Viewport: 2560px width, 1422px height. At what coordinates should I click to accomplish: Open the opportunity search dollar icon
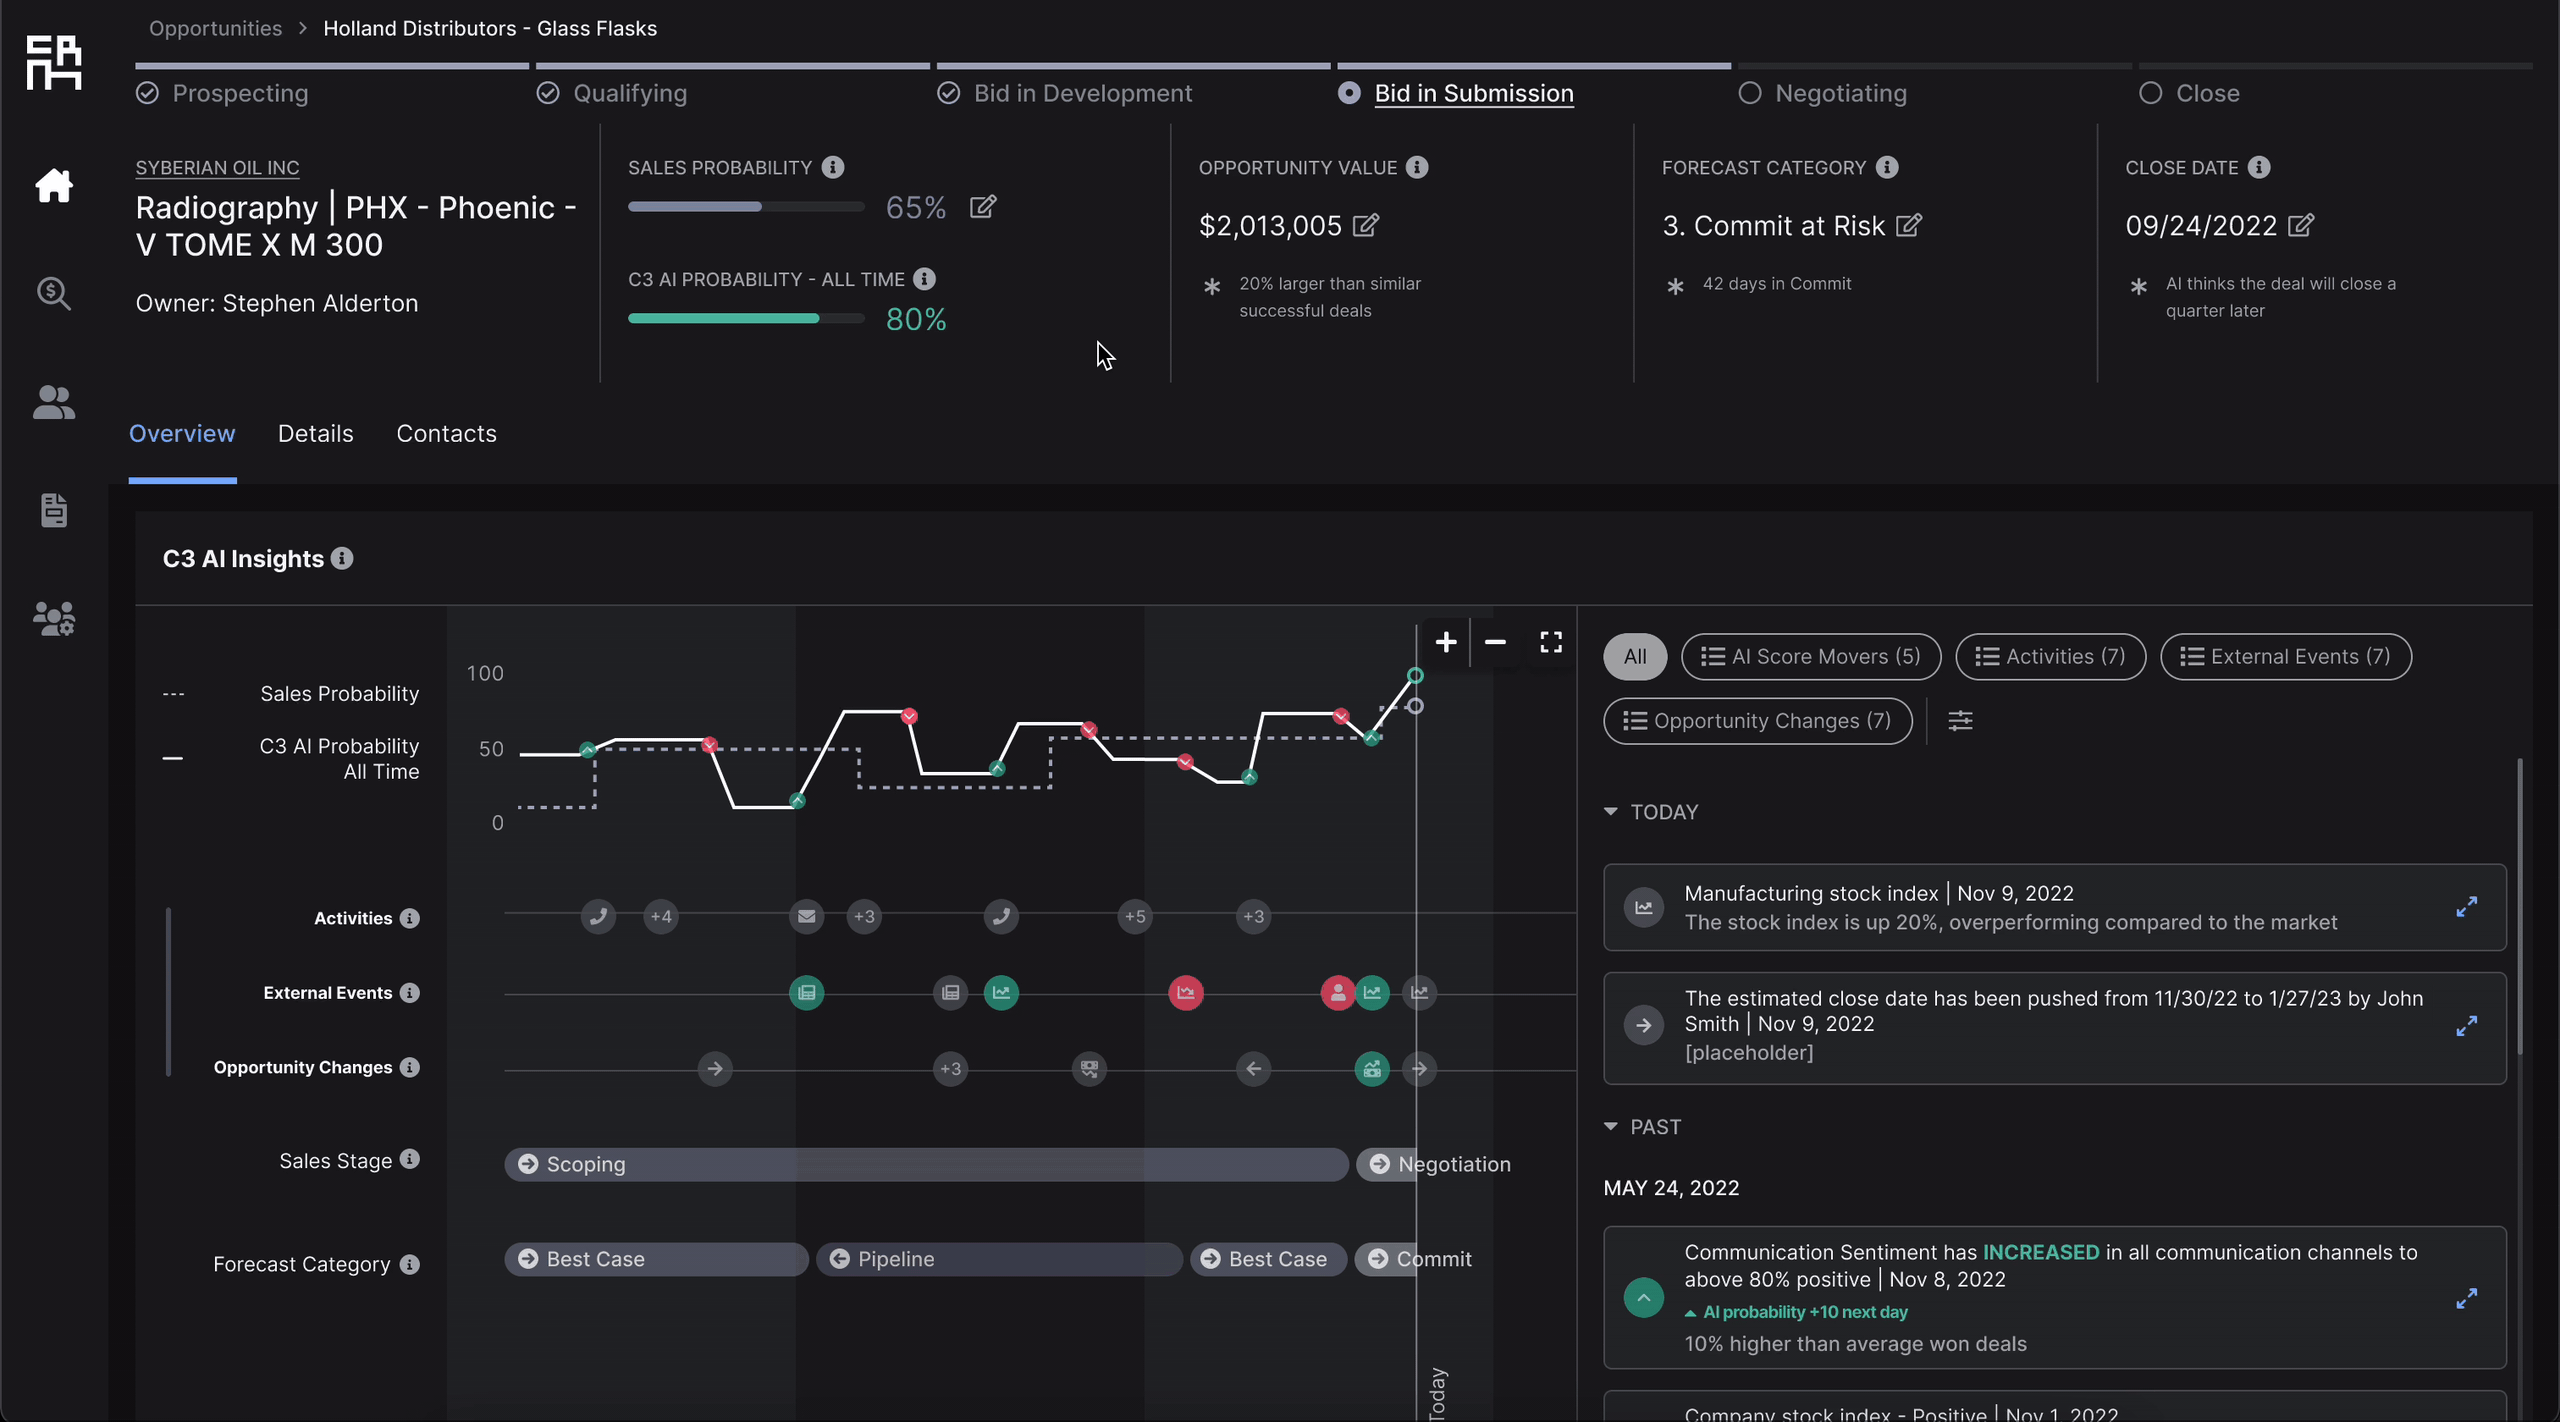54,294
